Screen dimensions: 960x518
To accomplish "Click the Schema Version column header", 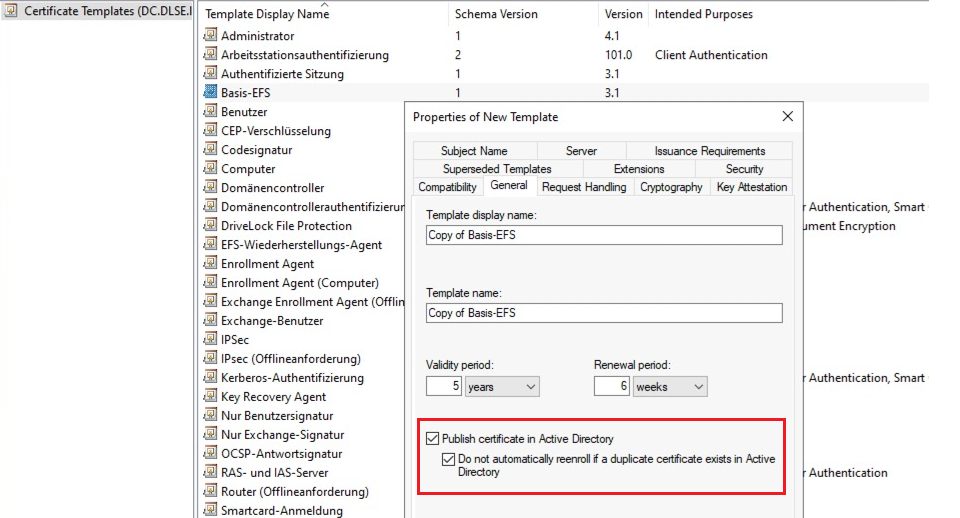I will click(x=496, y=15).
